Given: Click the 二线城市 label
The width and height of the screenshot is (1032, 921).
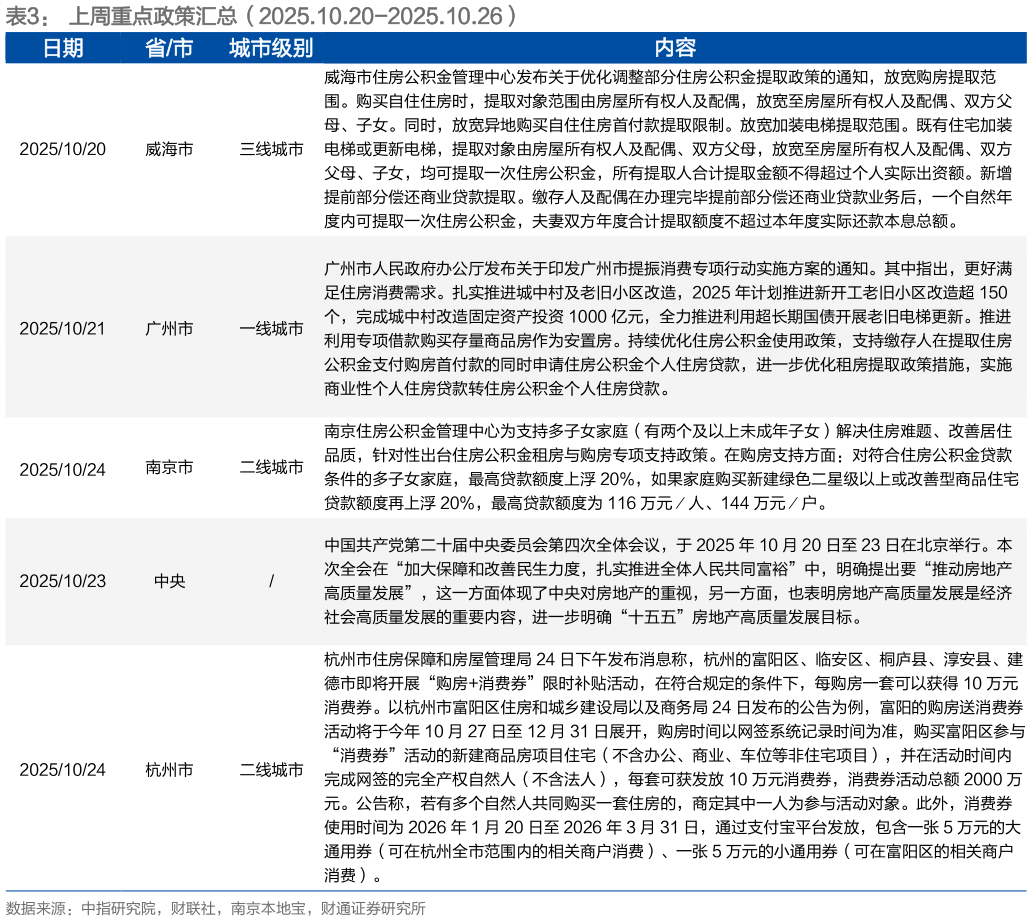Looking at the screenshot, I should [271, 771].
